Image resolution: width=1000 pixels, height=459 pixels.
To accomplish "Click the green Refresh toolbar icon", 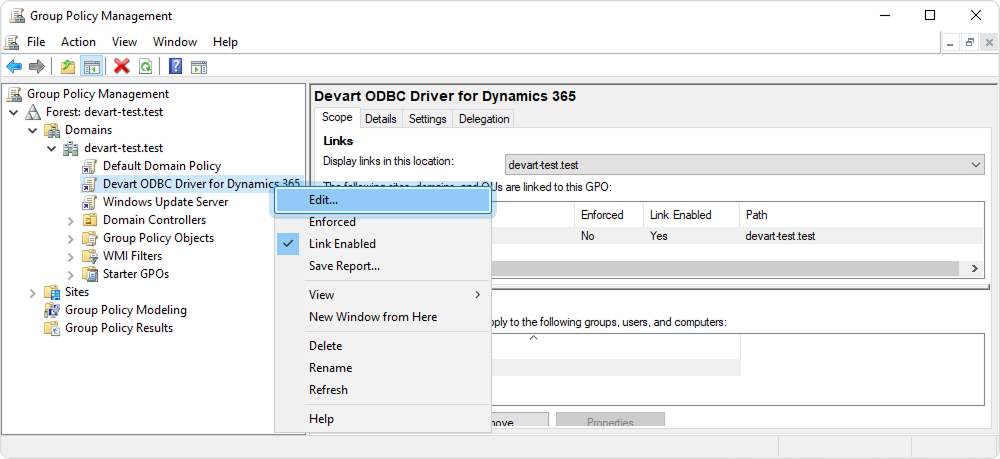I will [x=146, y=66].
